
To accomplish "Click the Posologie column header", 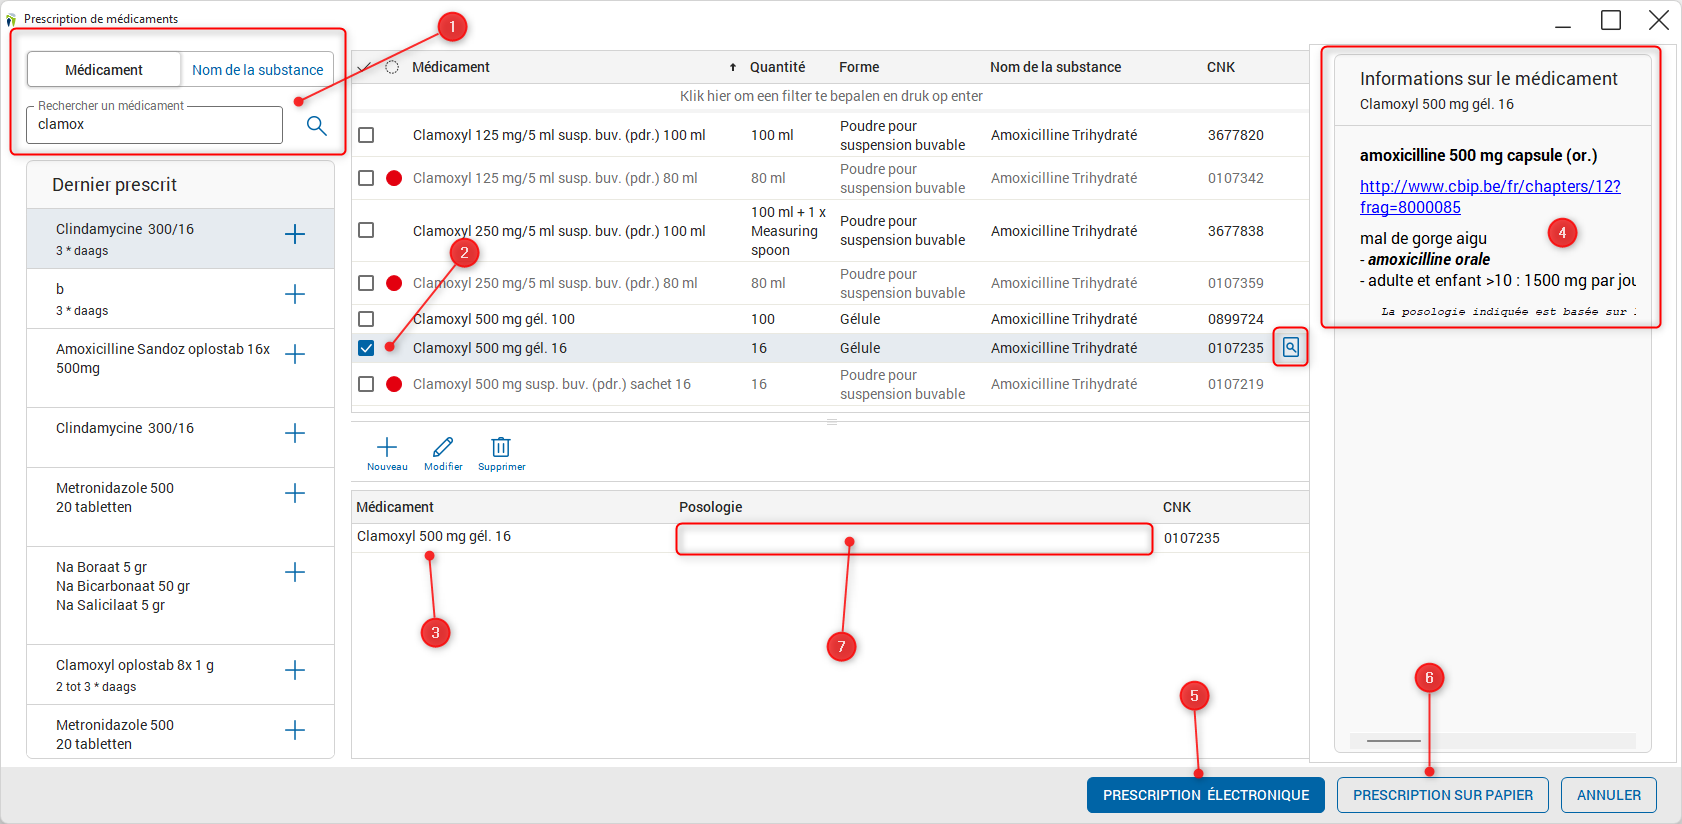I will (710, 507).
